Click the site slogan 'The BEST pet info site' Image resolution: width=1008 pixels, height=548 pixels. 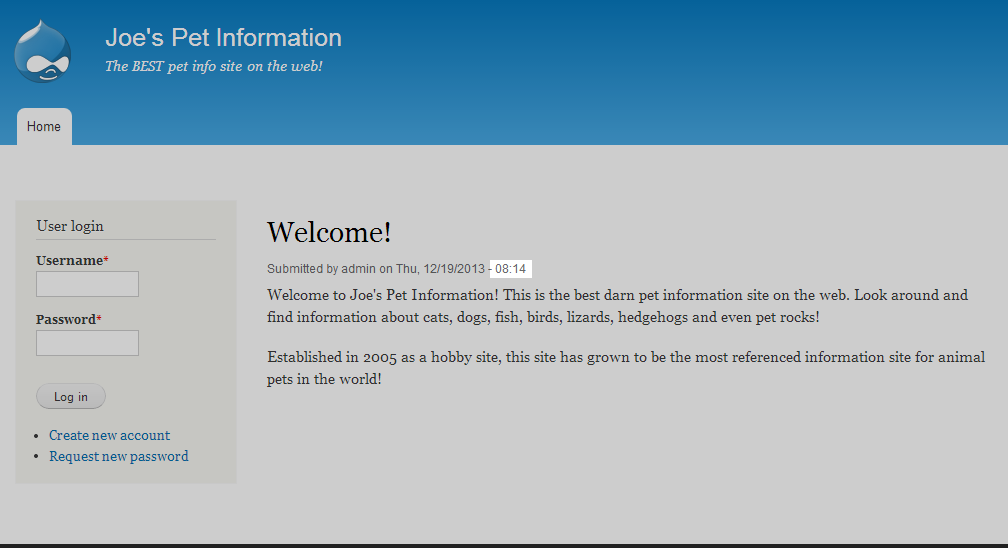[213, 66]
